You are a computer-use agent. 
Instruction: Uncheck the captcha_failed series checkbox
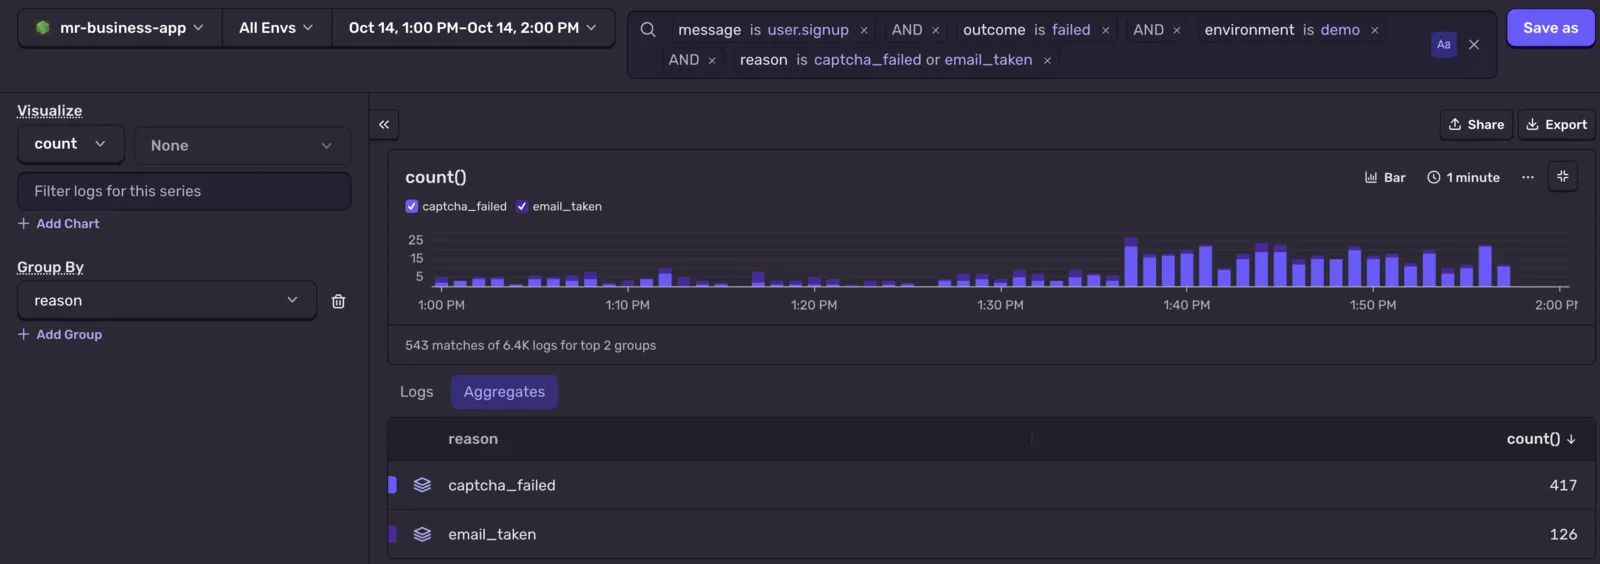[x=411, y=206]
